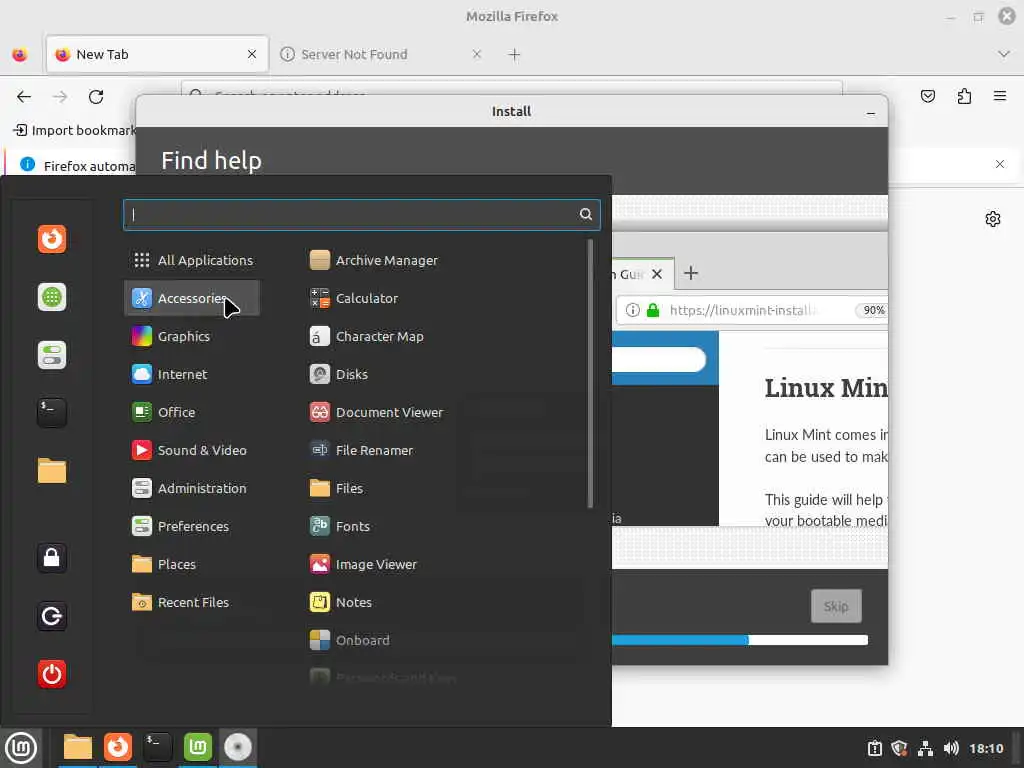Select the Internet category

tap(192, 374)
